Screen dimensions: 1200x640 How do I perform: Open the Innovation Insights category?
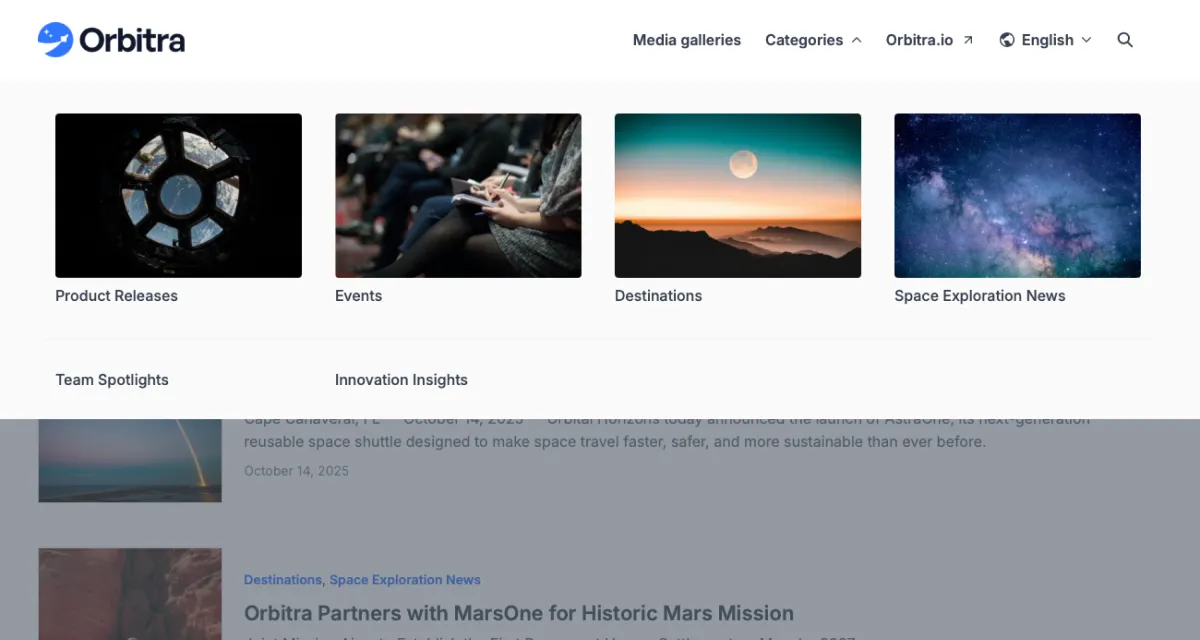coord(401,380)
